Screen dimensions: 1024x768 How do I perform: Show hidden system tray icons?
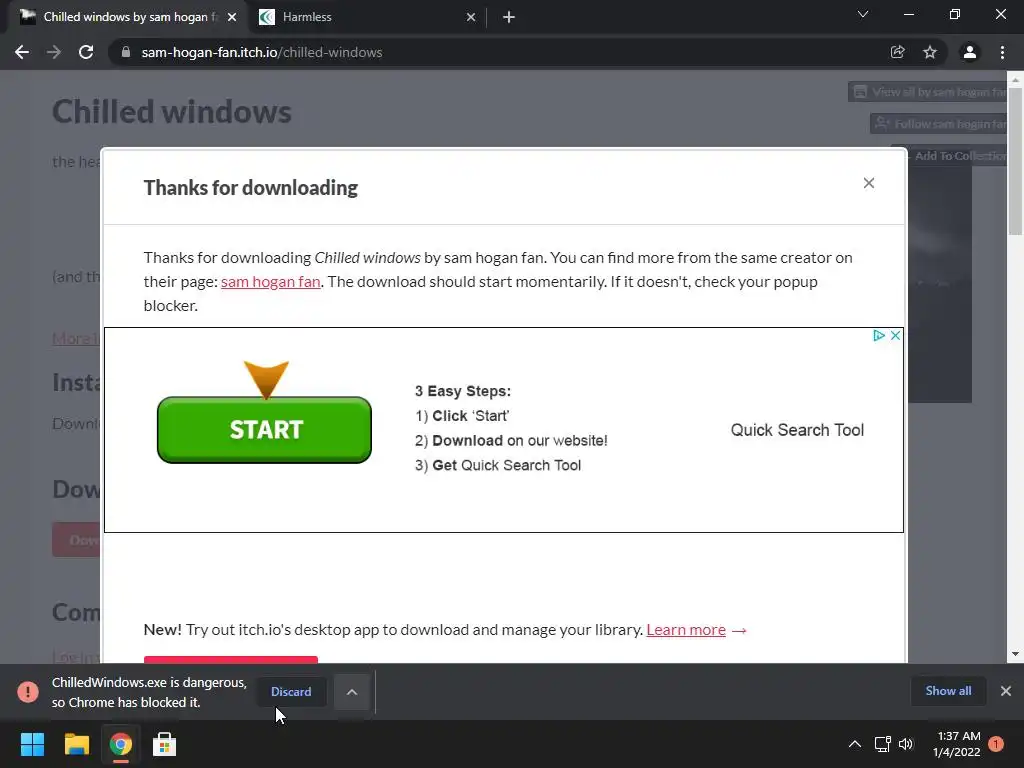[854, 744]
